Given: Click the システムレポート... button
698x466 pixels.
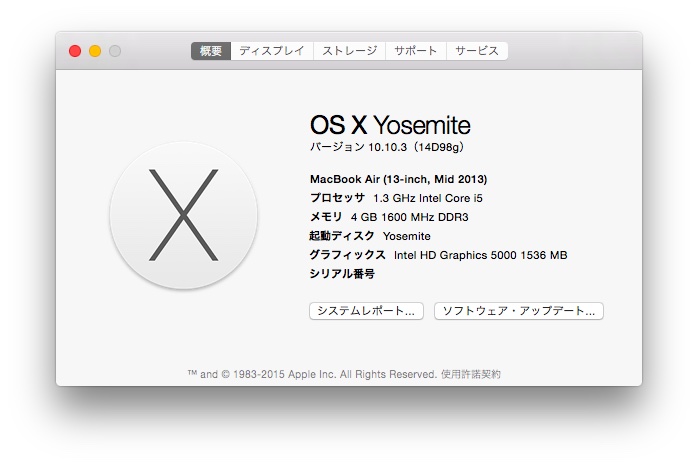Looking at the screenshot, I should click(x=366, y=311).
